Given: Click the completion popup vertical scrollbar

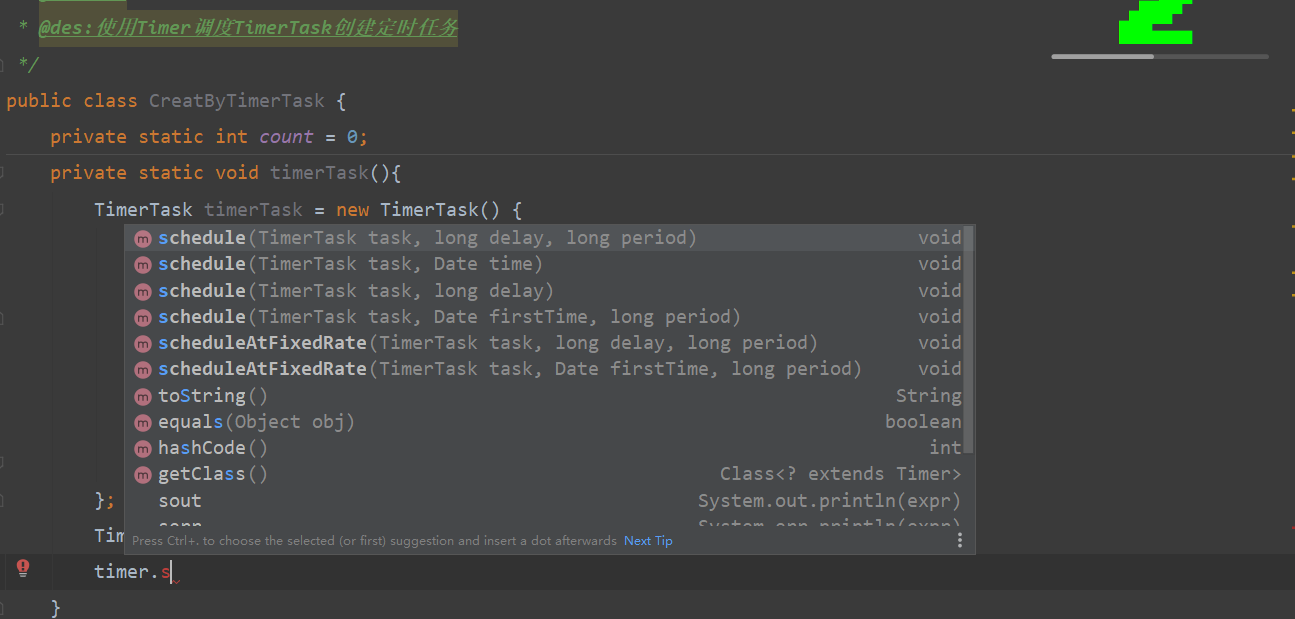Looking at the screenshot, I should (x=968, y=340).
